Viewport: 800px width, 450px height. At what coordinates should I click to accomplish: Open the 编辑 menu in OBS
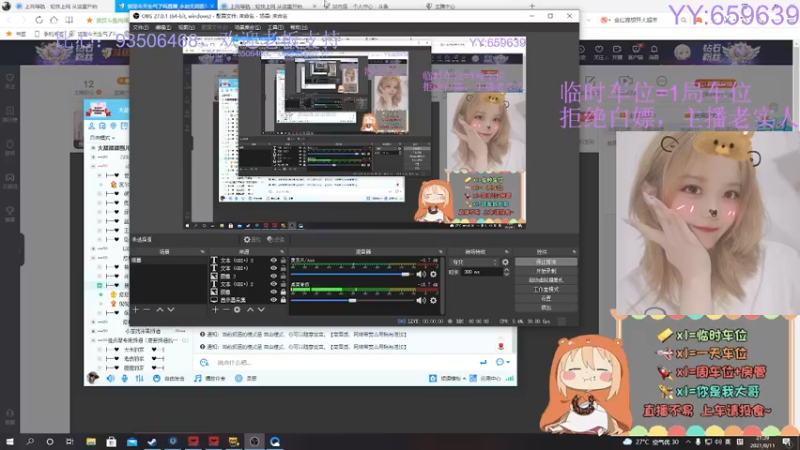pos(163,28)
